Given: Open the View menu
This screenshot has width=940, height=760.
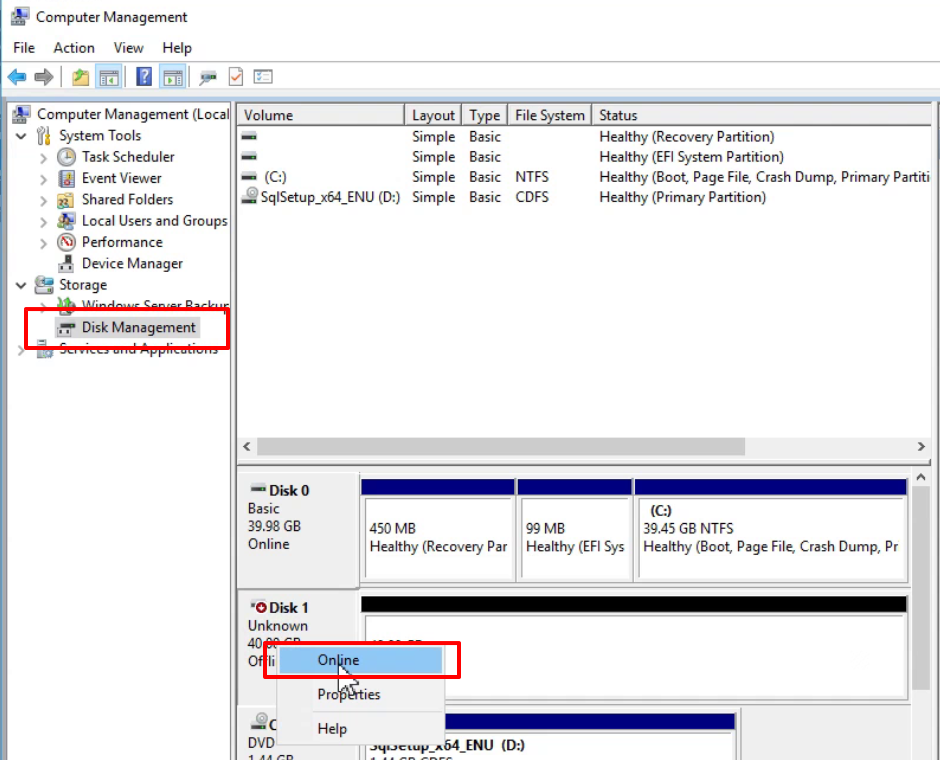Looking at the screenshot, I should coord(128,48).
